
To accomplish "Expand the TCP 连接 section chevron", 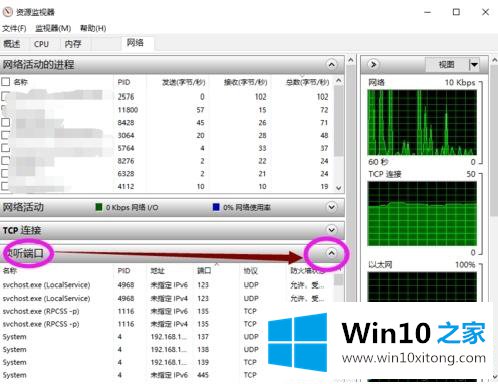I will [331, 230].
